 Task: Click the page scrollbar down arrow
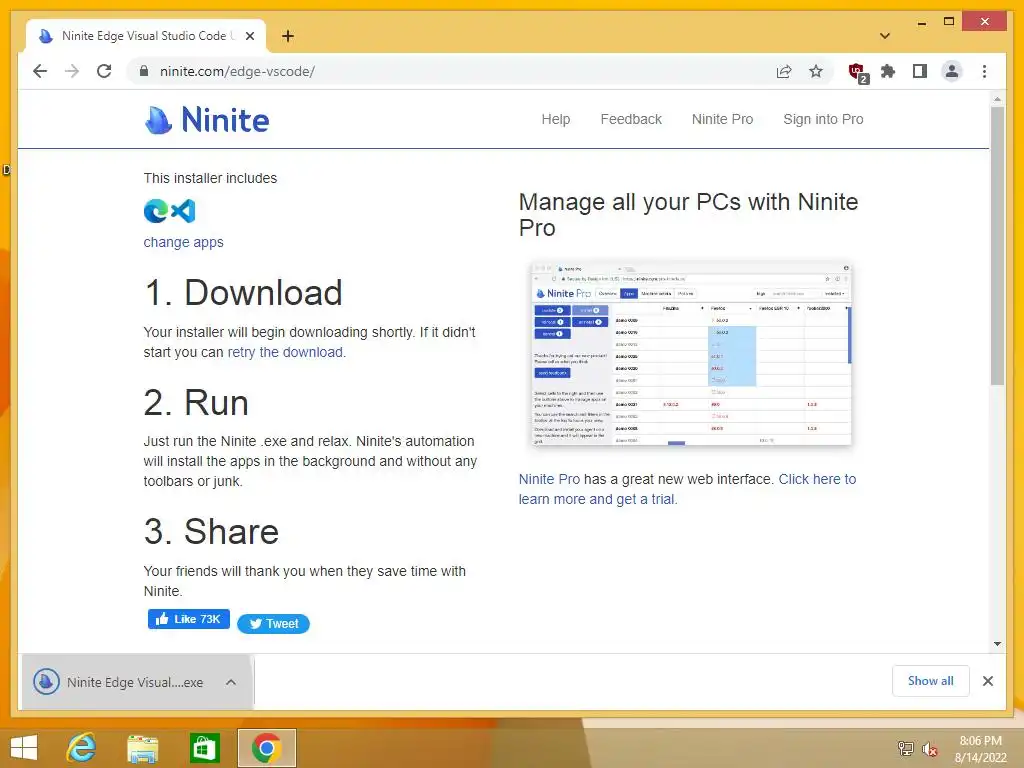tap(997, 644)
